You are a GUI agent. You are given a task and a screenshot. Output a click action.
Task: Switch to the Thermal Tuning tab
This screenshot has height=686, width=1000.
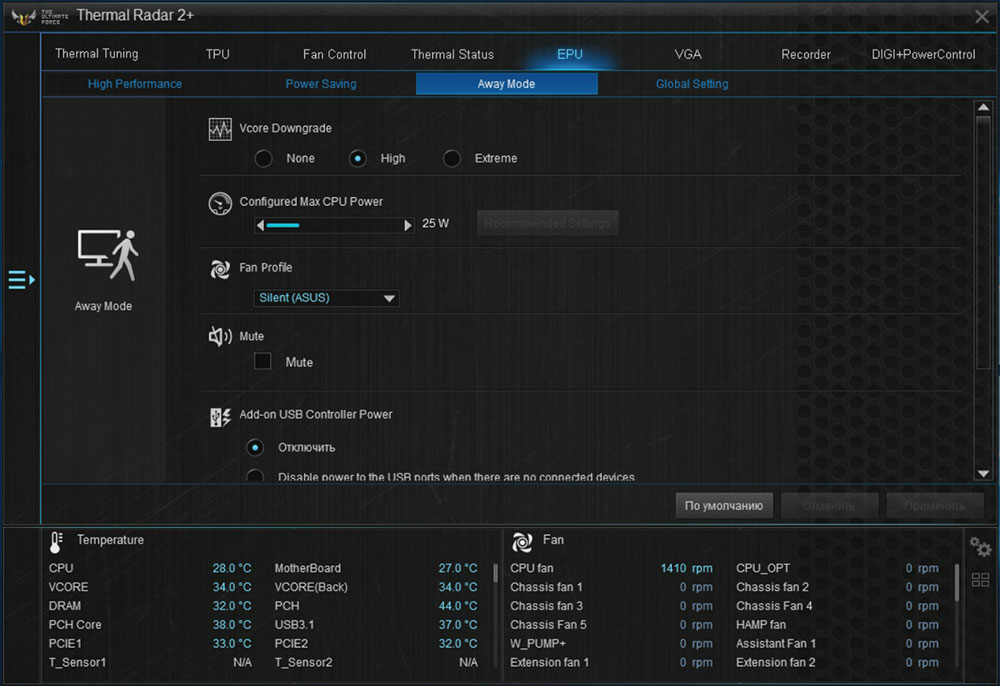[x=96, y=54]
